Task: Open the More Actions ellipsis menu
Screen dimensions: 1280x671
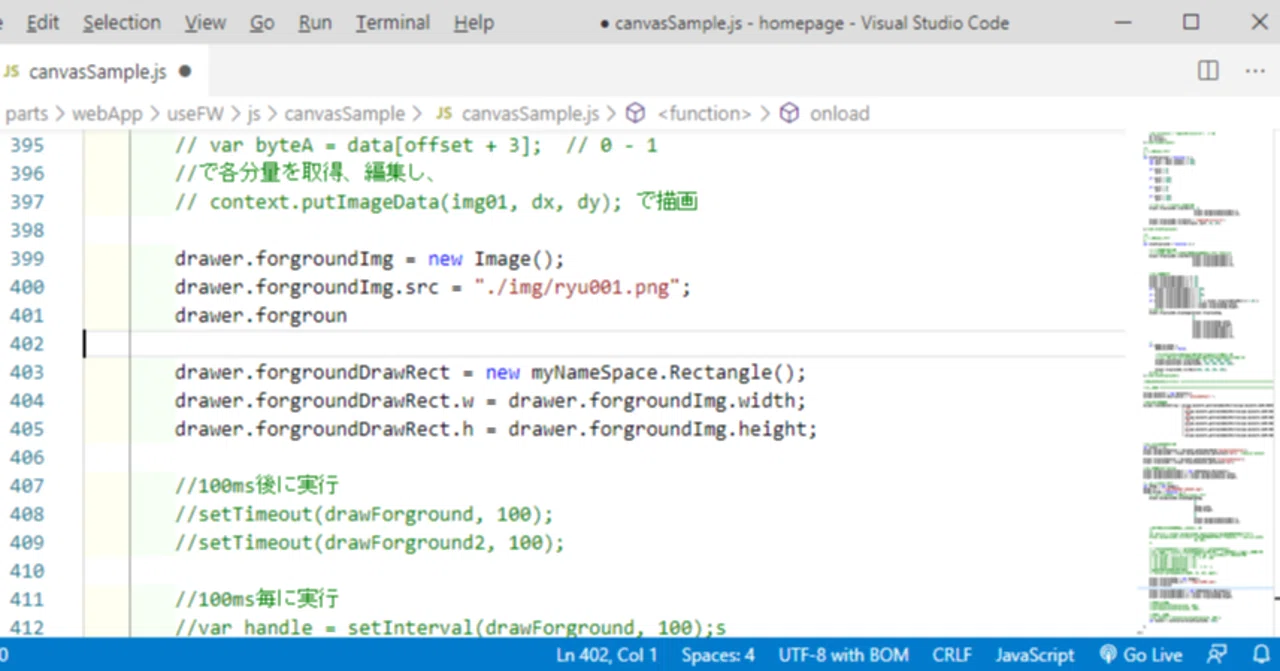Action: (x=1255, y=71)
